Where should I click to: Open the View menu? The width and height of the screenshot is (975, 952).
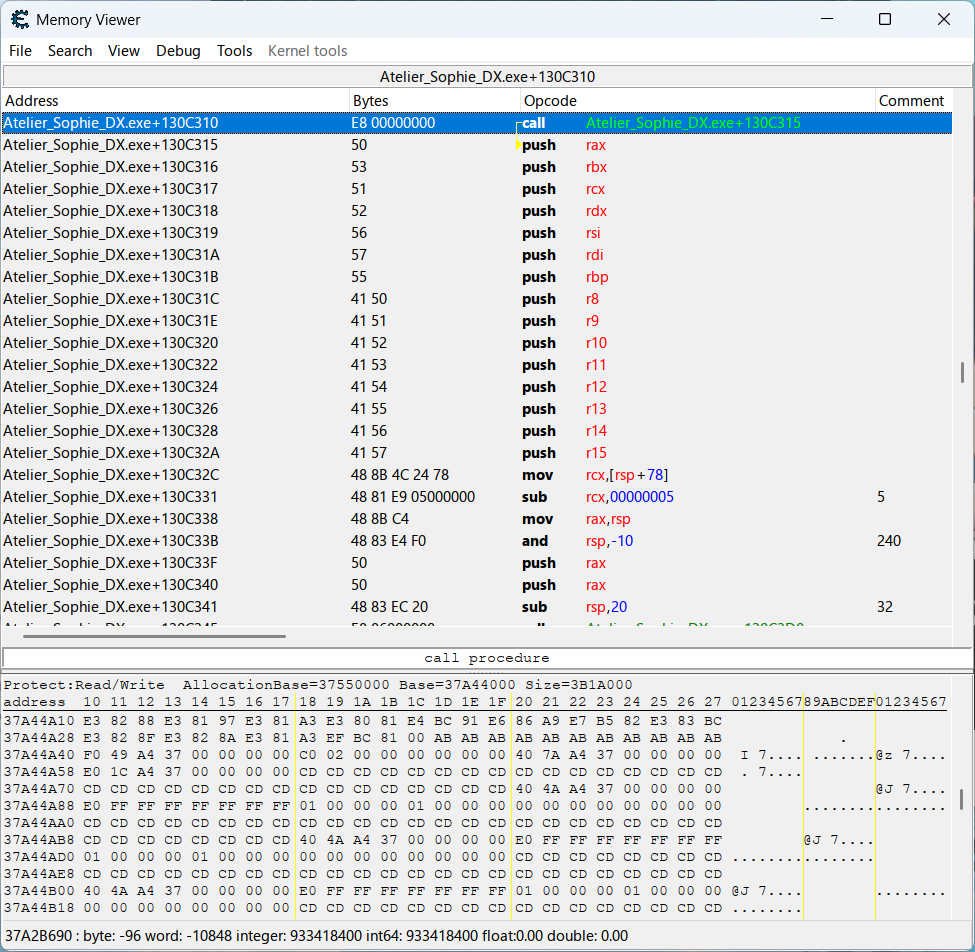point(124,51)
